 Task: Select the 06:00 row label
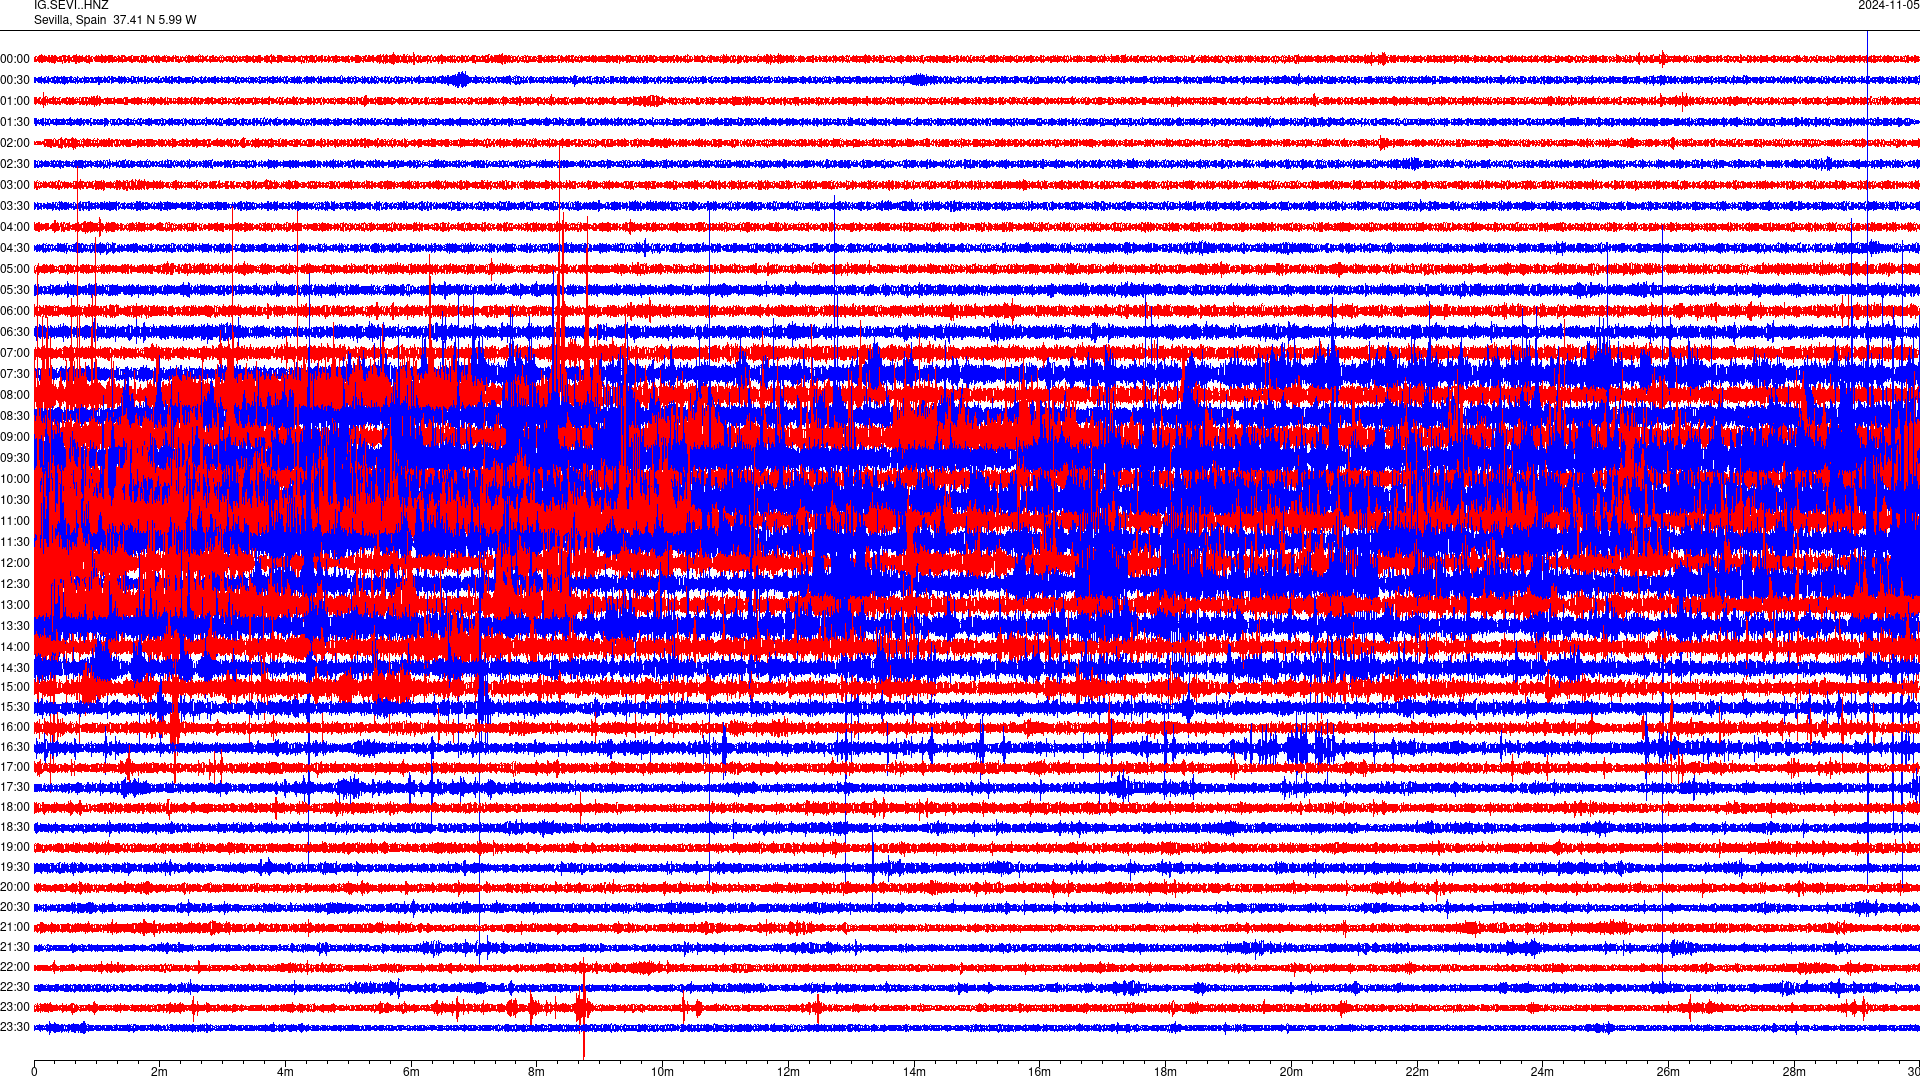point(15,311)
